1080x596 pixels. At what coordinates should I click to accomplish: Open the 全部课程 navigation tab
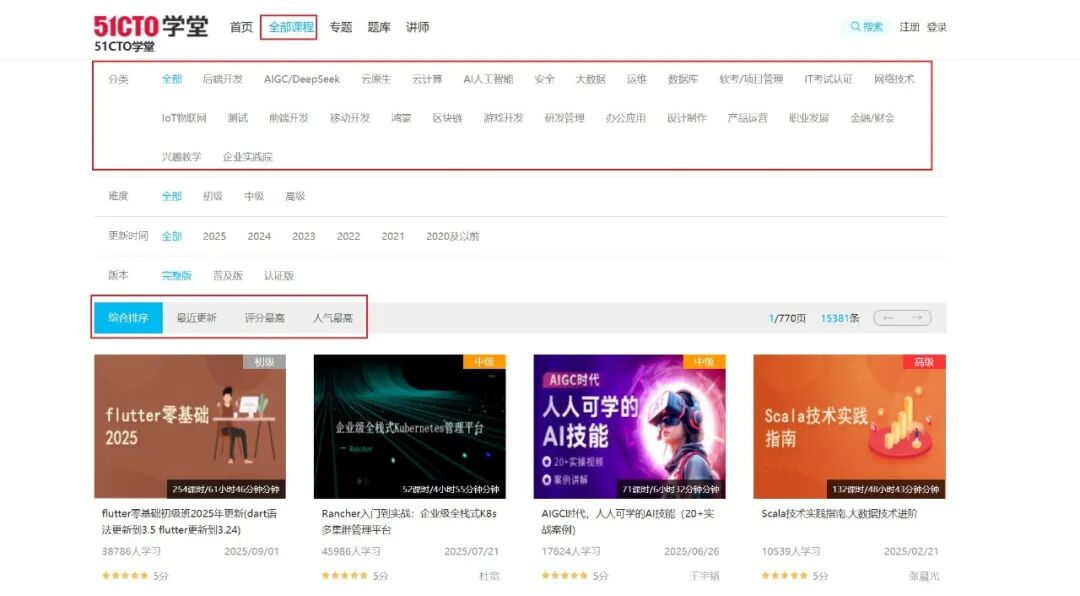click(290, 27)
